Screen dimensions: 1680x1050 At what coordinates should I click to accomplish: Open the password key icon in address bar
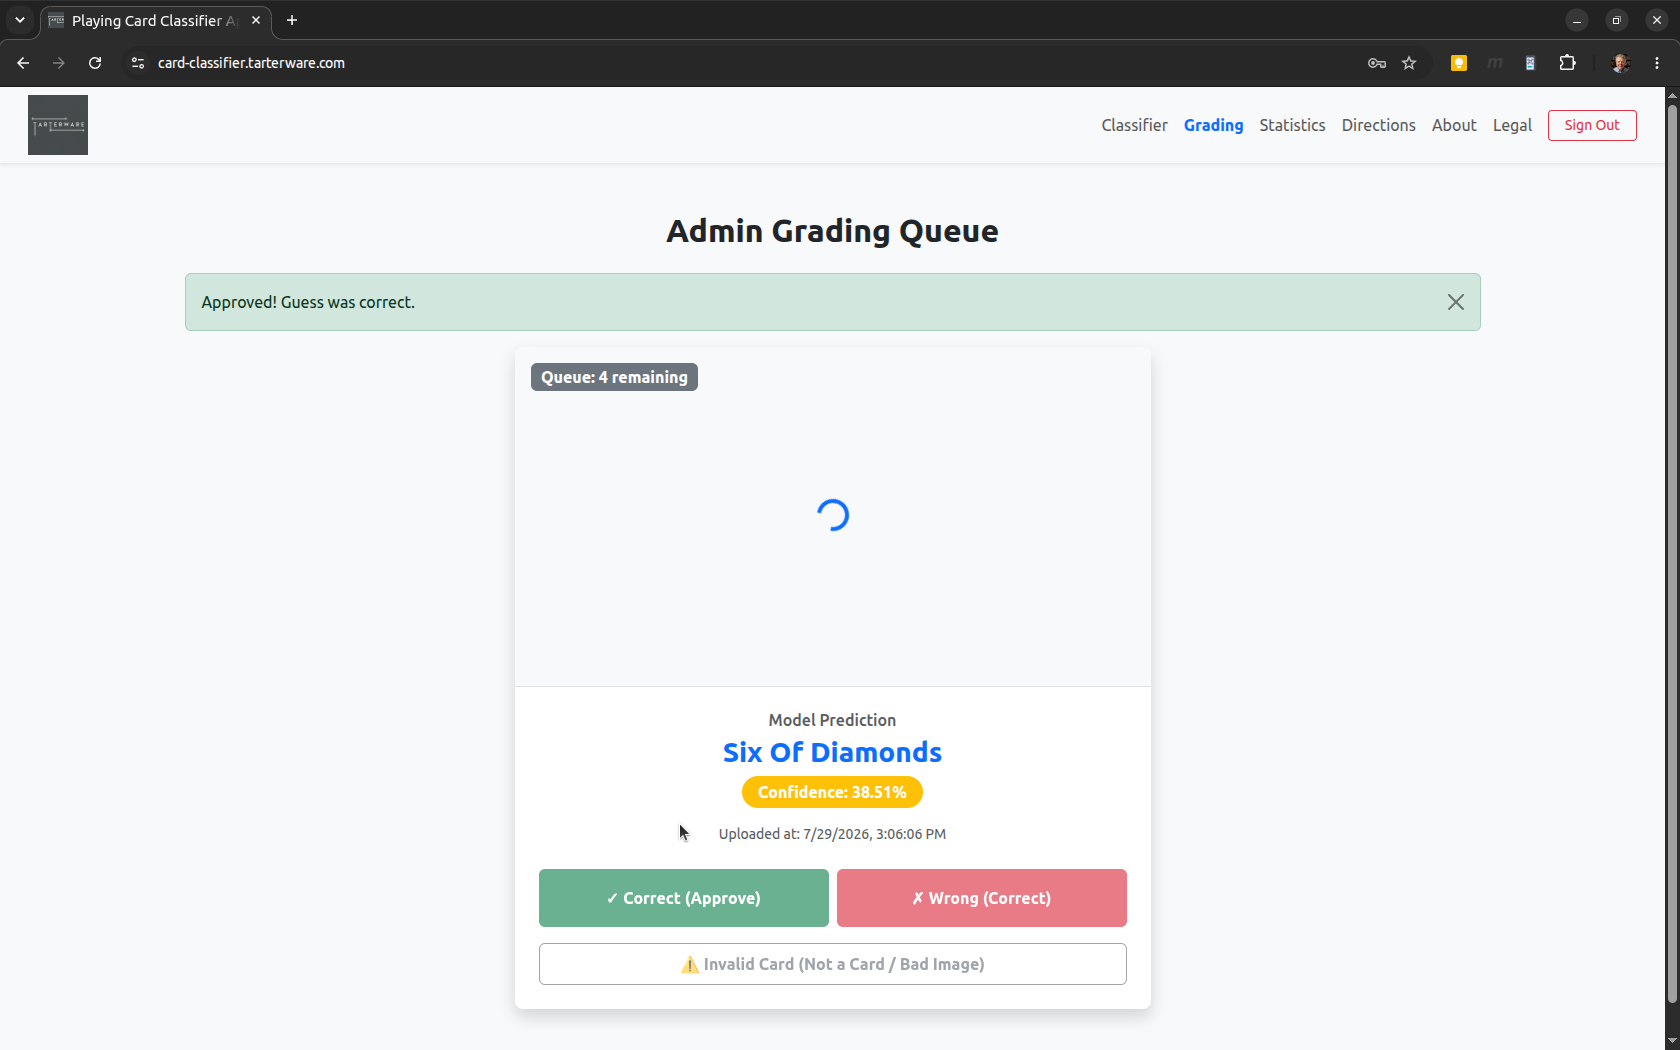point(1377,63)
